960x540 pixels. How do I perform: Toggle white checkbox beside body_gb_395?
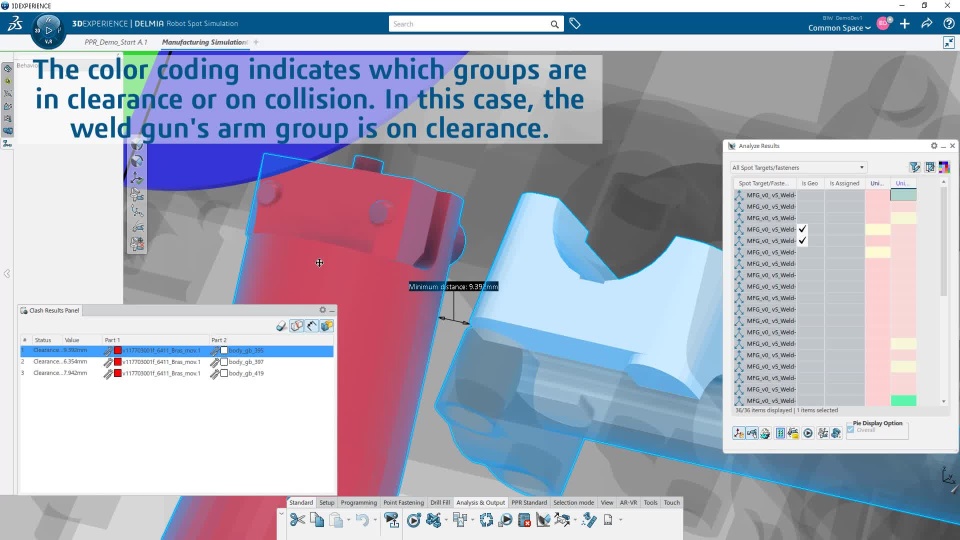pyautogui.click(x=224, y=351)
